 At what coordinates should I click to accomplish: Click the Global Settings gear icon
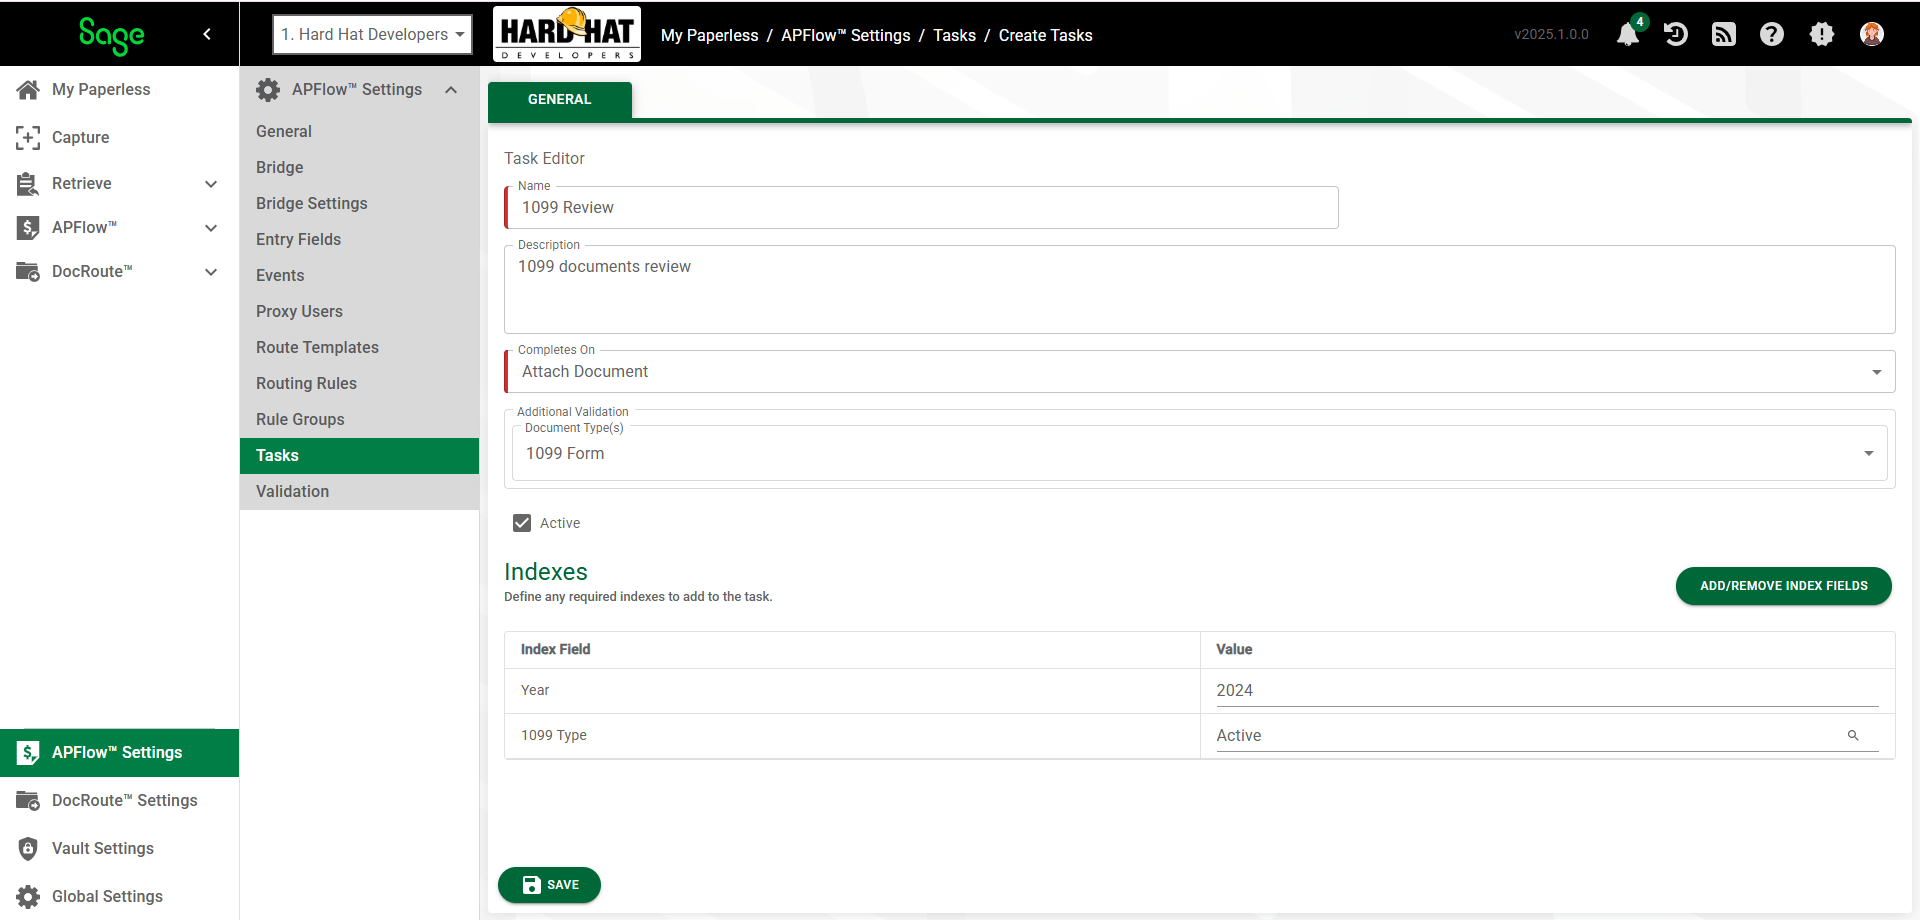(x=28, y=897)
